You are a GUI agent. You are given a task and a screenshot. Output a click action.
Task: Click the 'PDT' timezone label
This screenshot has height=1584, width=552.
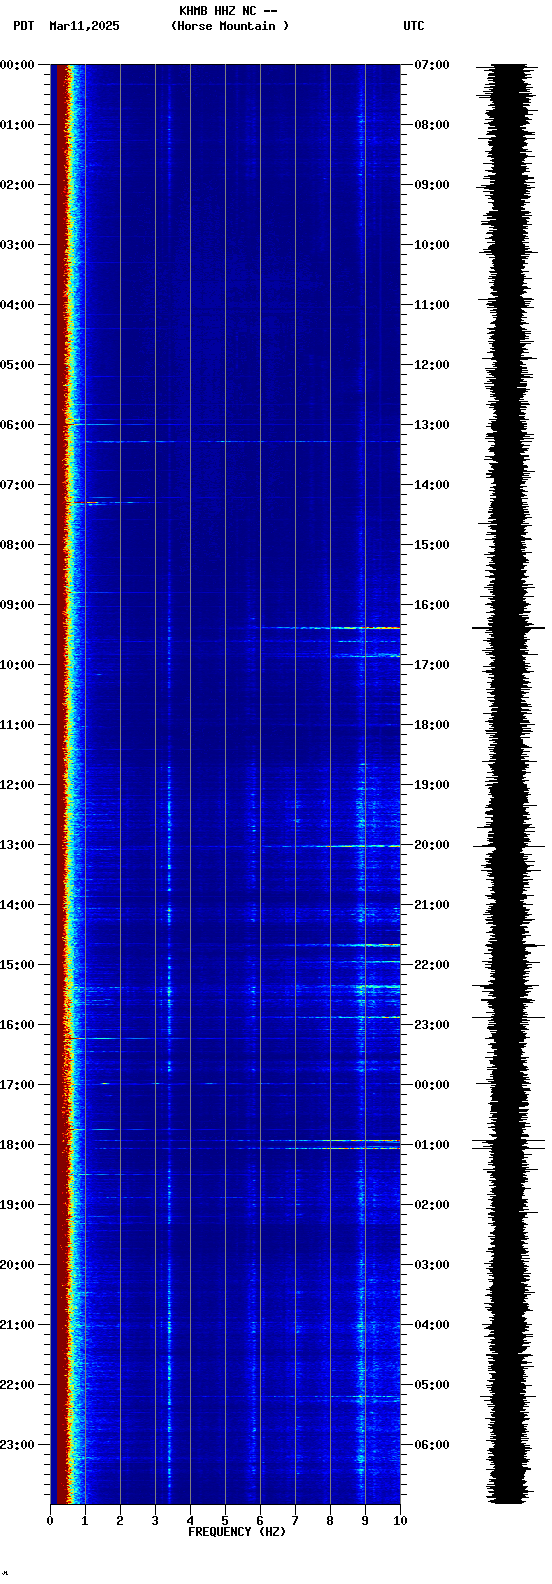[23, 26]
